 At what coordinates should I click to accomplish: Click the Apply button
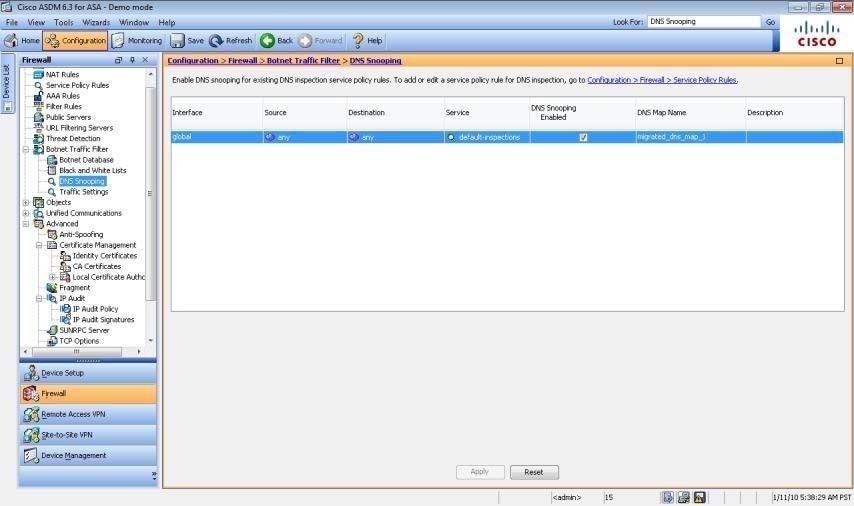480,472
